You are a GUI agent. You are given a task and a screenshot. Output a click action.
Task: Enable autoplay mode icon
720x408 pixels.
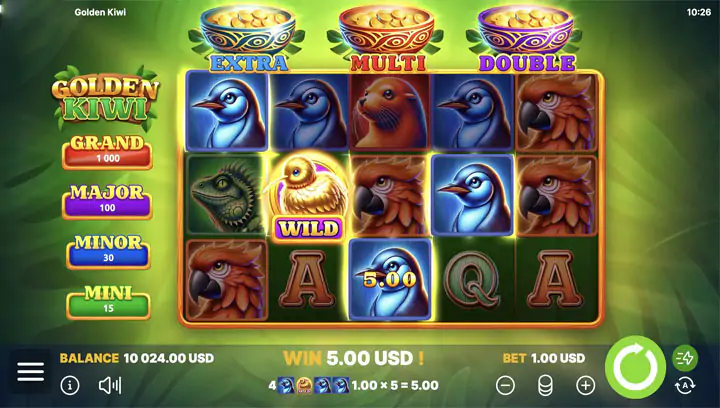685,386
